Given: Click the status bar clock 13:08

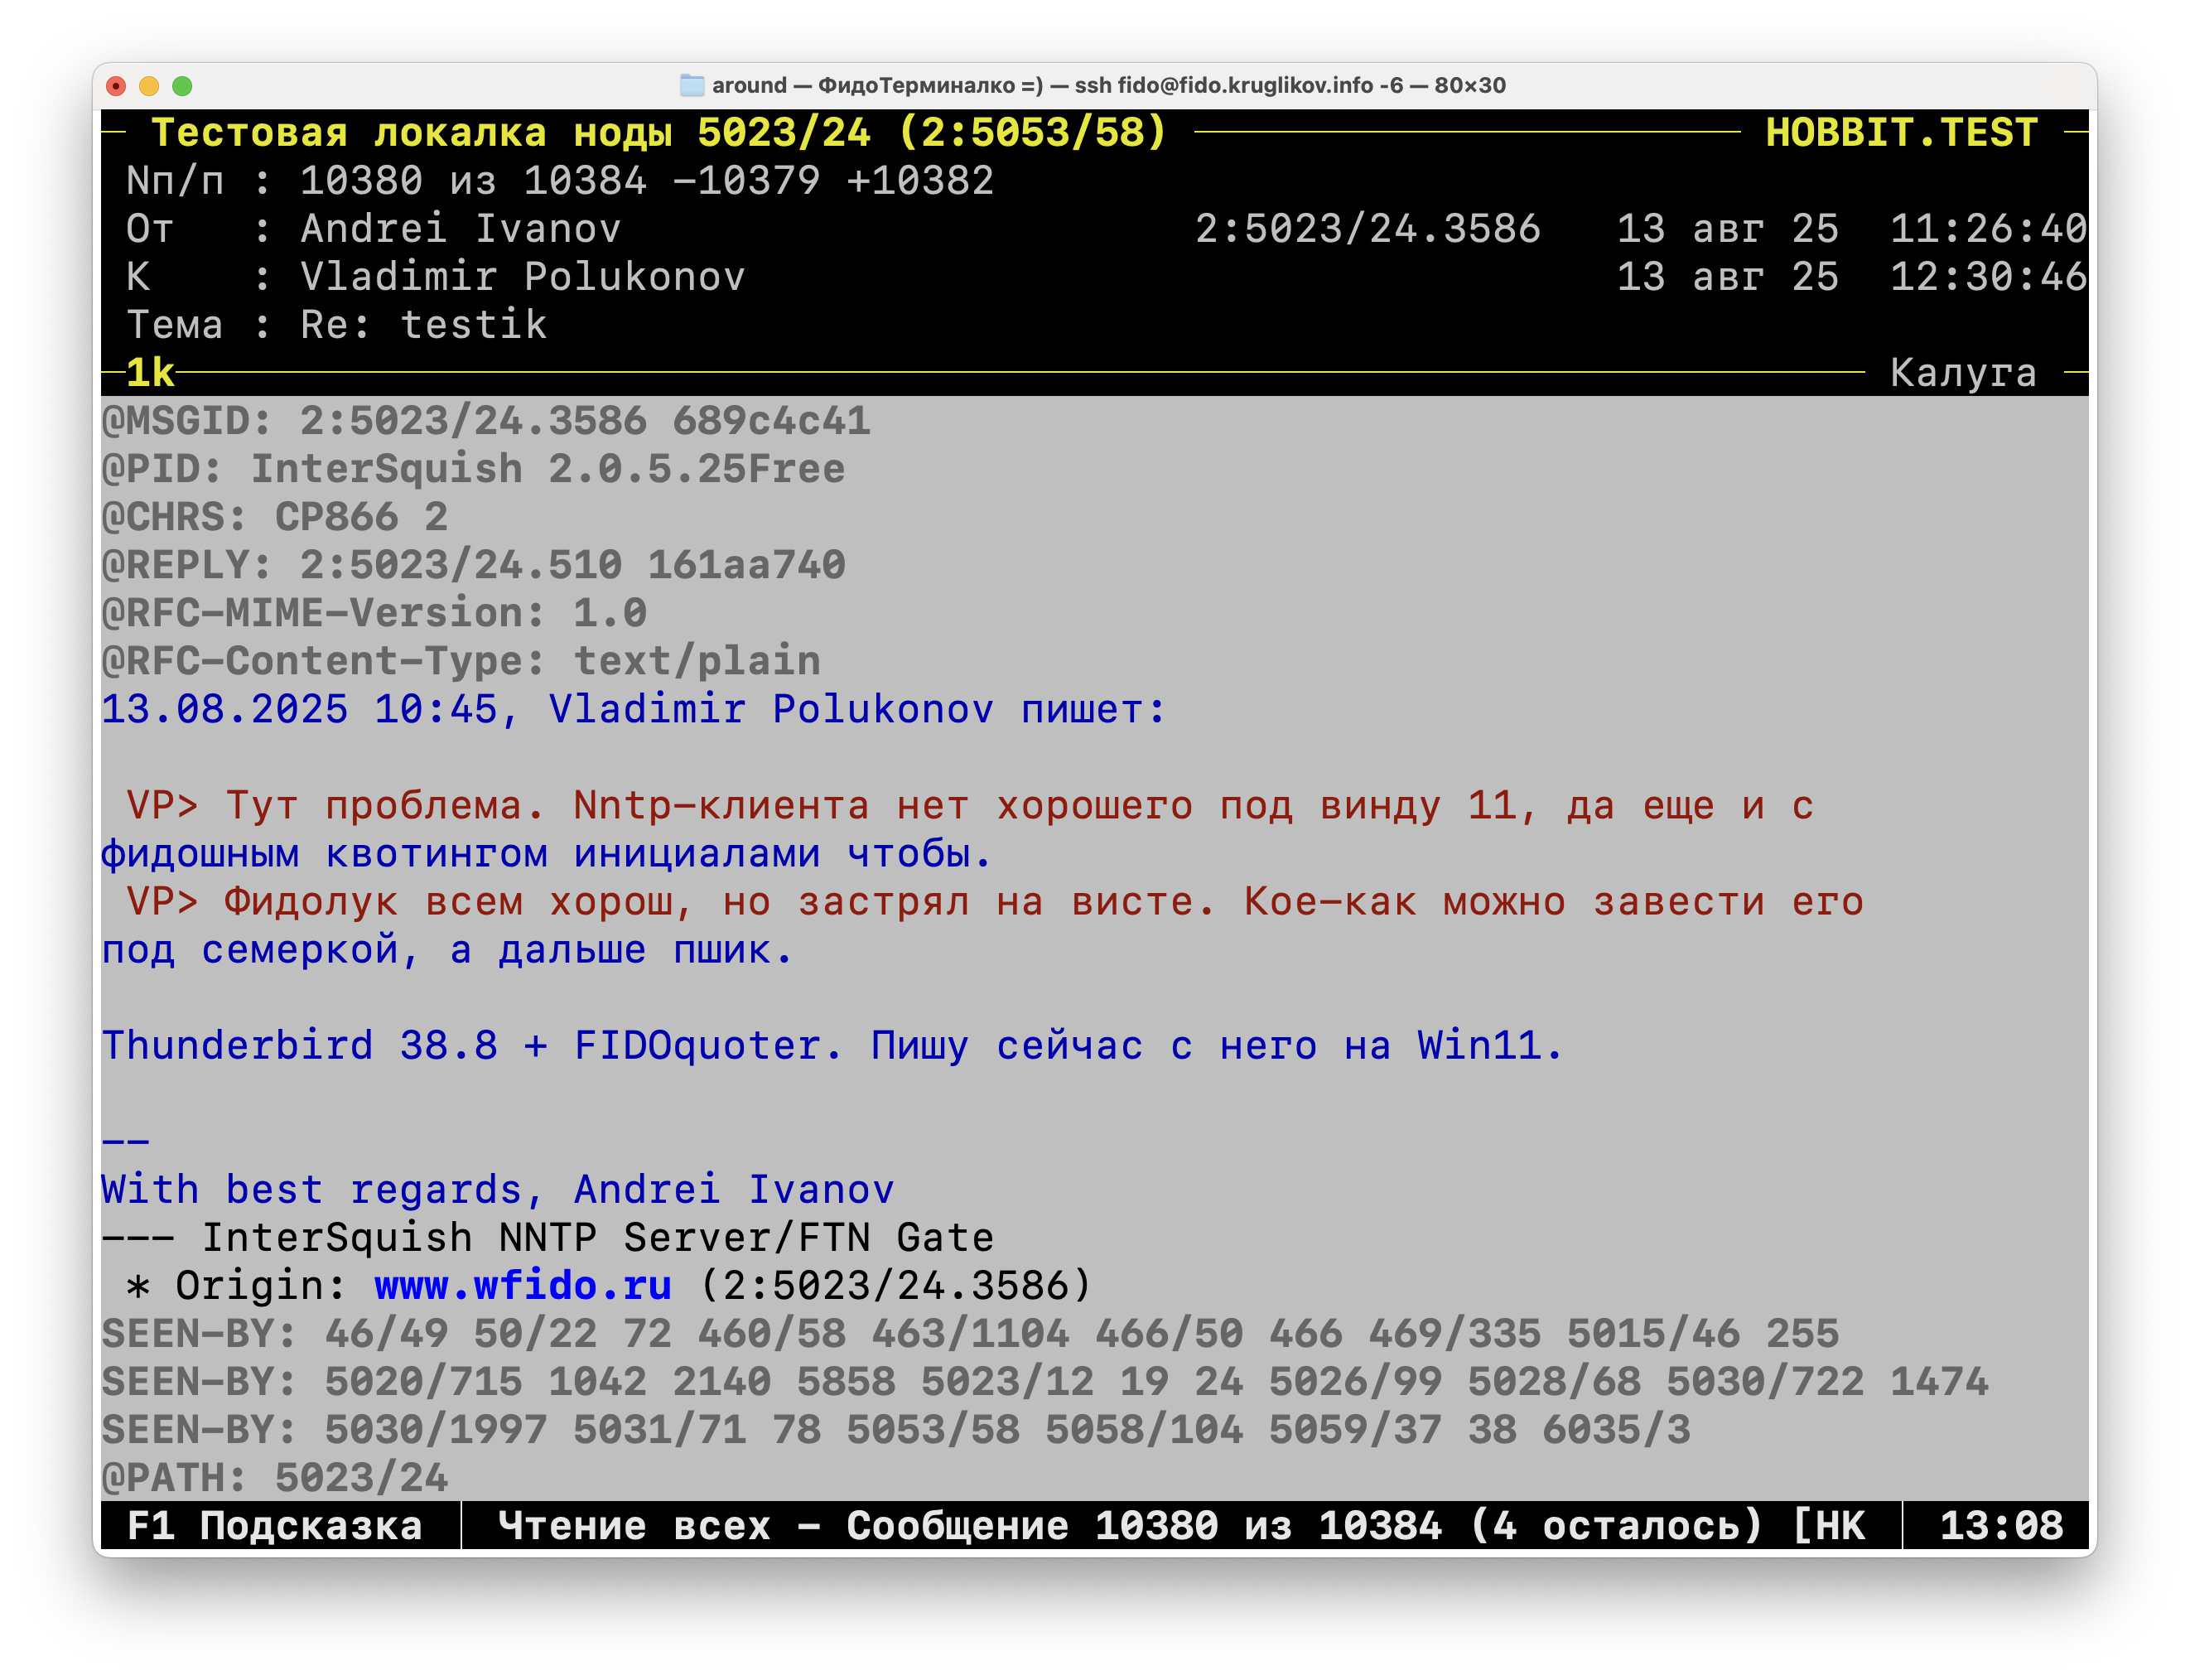Looking at the screenshot, I should (x=2001, y=1526).
